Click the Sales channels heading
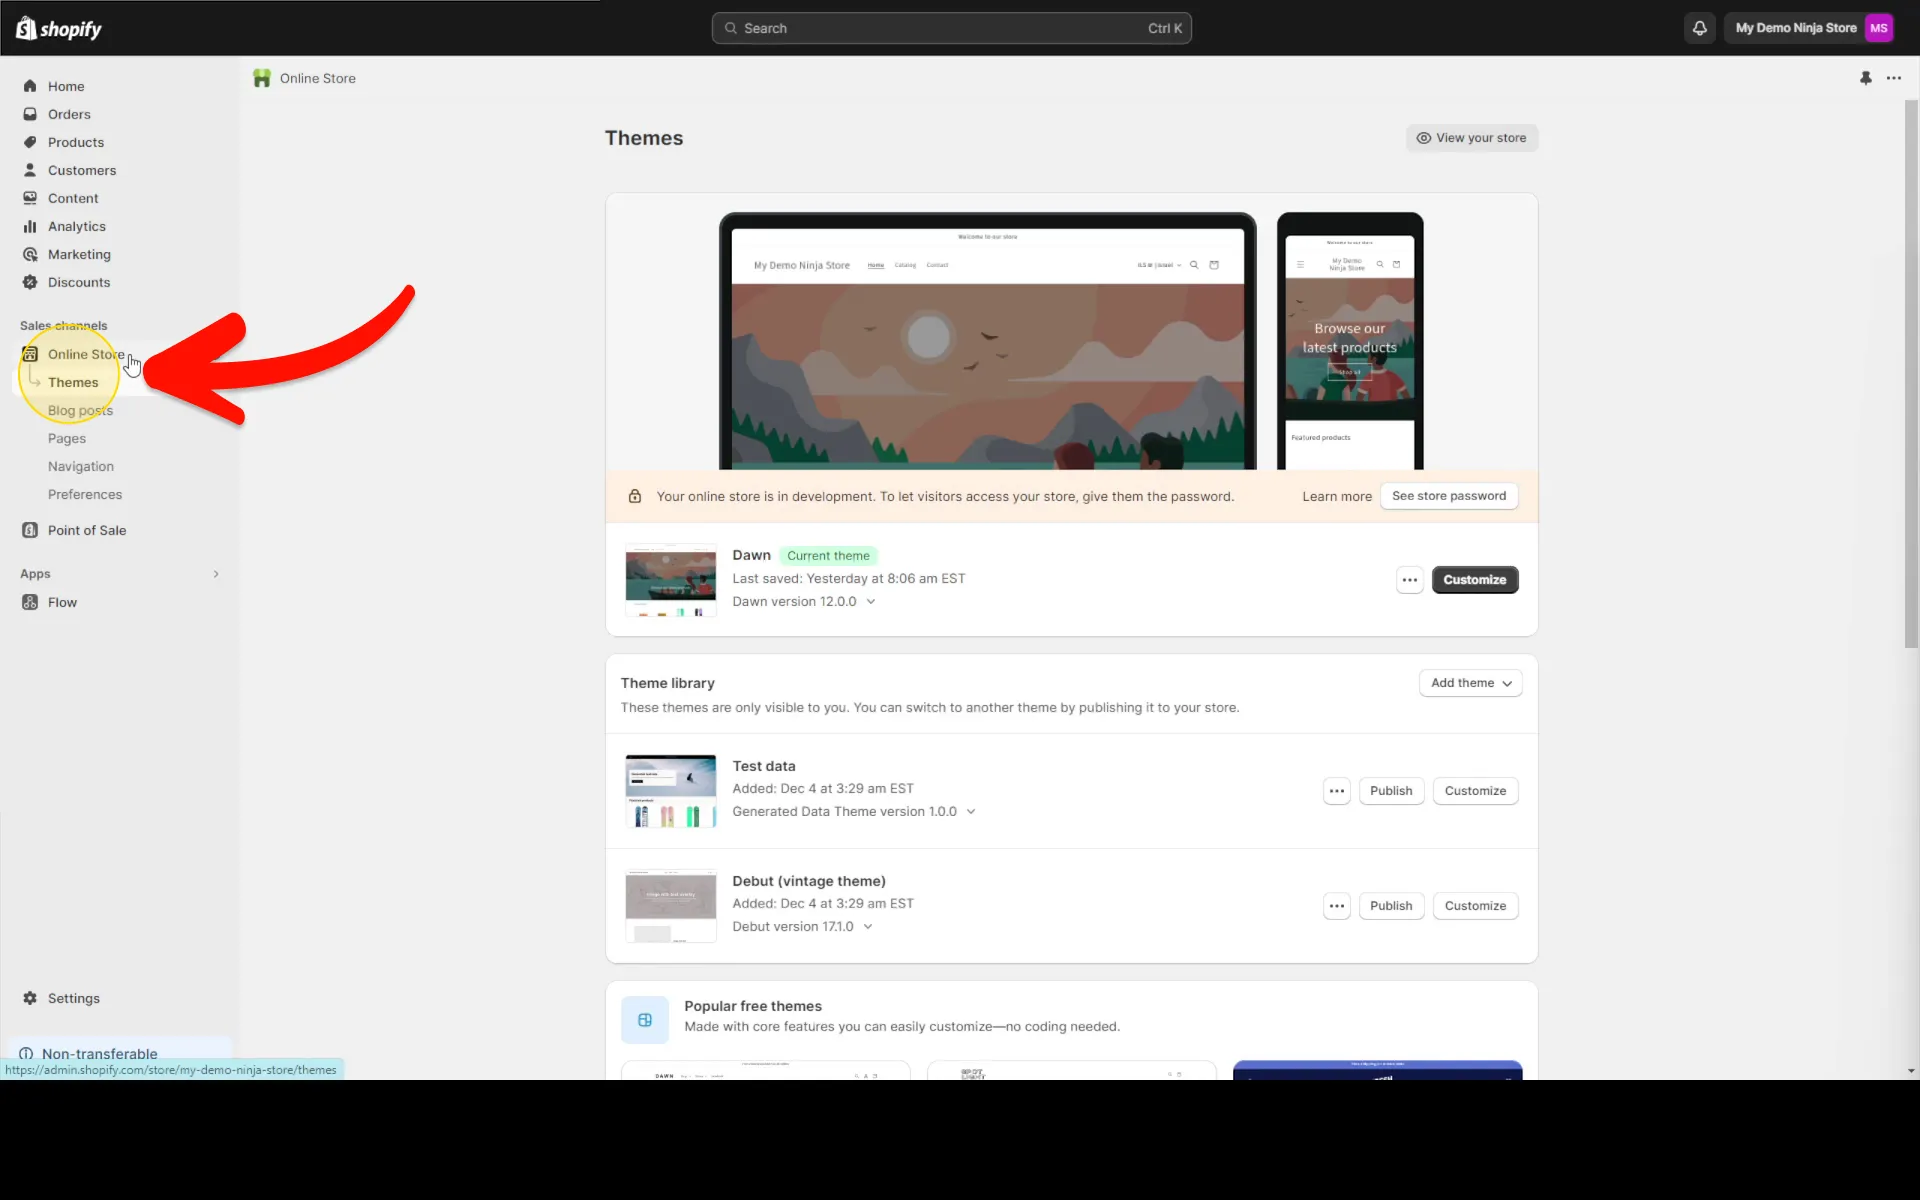Viewport: 1920px width, 1200px height. pos(63,326)
